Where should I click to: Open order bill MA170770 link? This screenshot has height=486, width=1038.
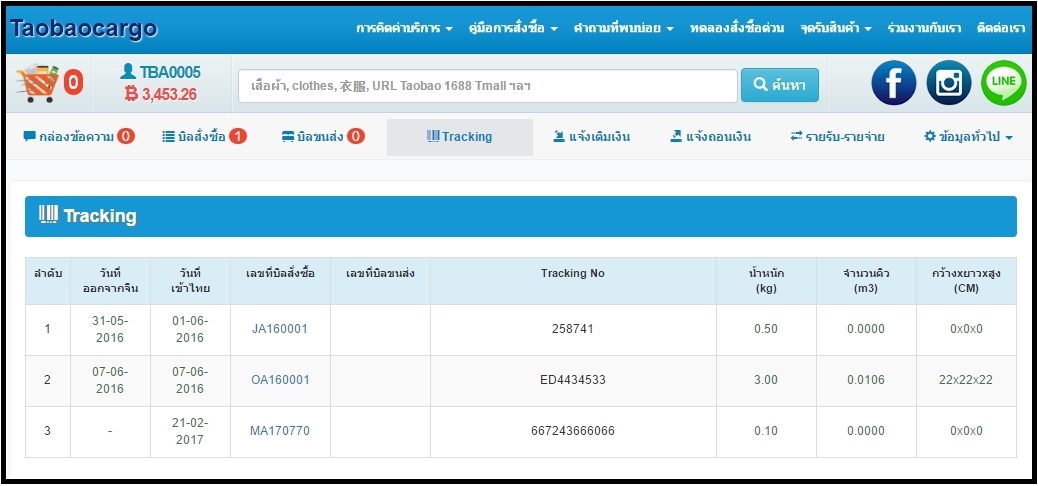click(280, 432)
